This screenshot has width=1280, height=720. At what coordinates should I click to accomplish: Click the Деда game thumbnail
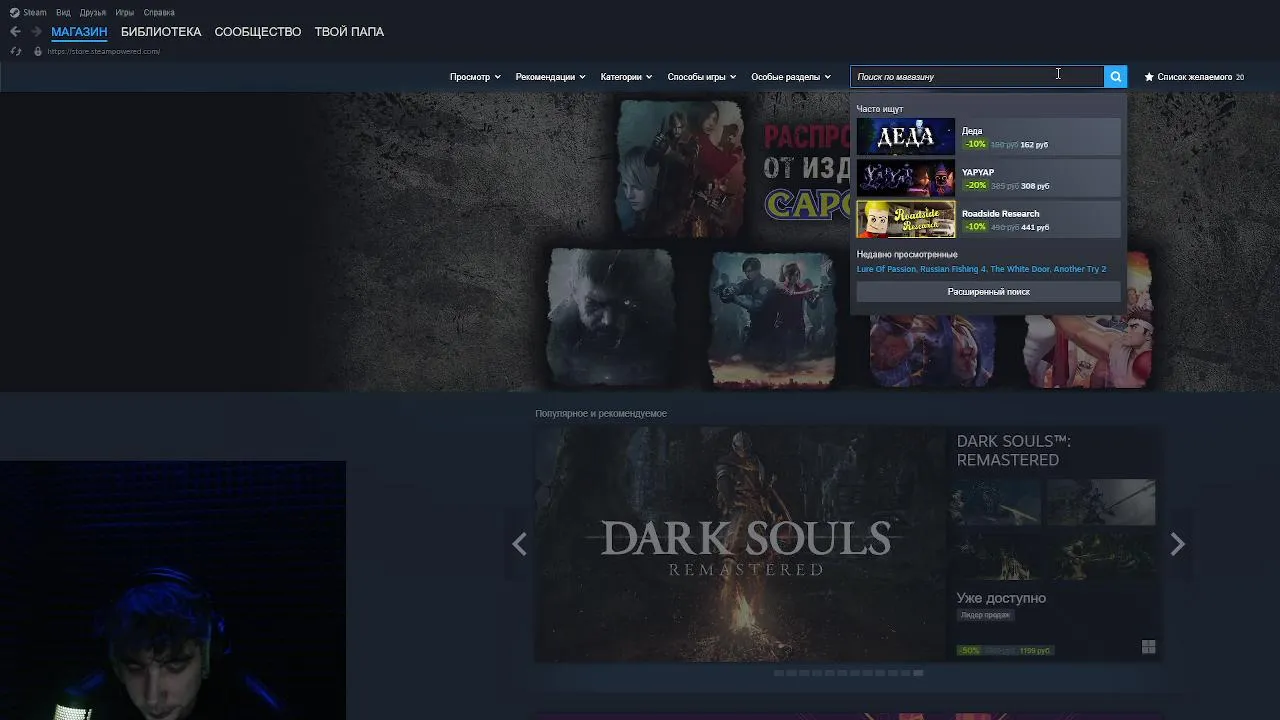click(906, 136)
